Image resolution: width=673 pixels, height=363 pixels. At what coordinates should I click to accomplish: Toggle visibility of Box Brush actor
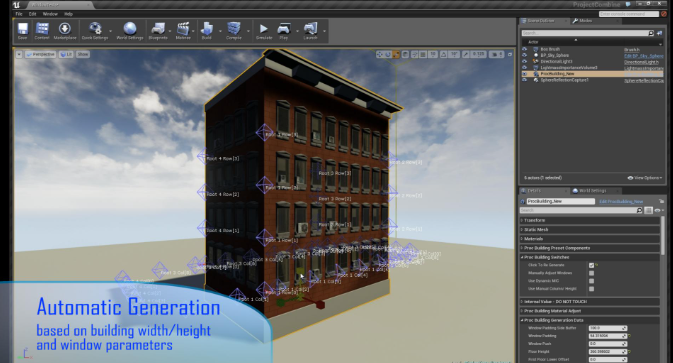[x=524, y=49]
